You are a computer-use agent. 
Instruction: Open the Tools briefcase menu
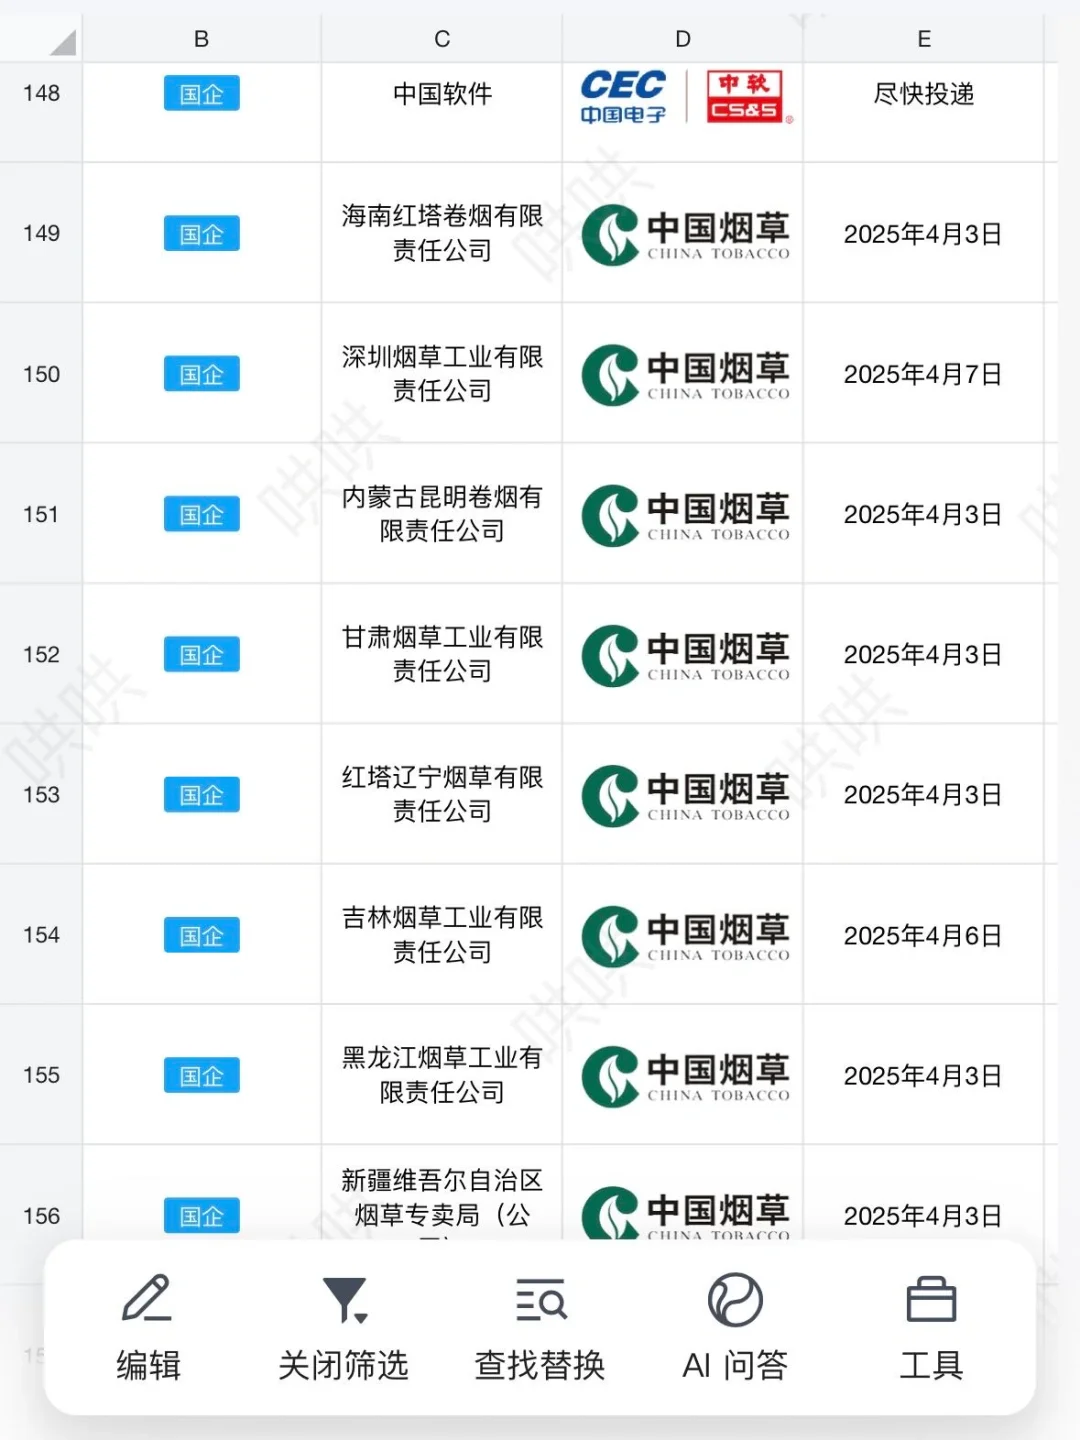point(930,1300)
